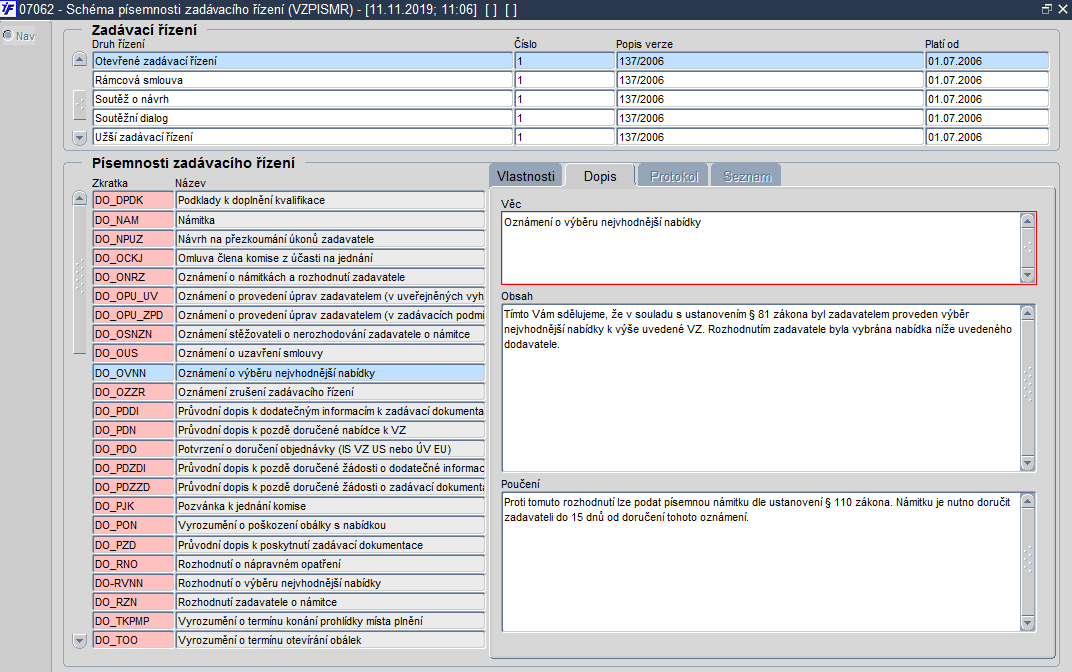Select Potvrzení o doručení objednávky row
Image resolution: width=1072 pixels, height=672 pixels.
(x=330, y=449)
